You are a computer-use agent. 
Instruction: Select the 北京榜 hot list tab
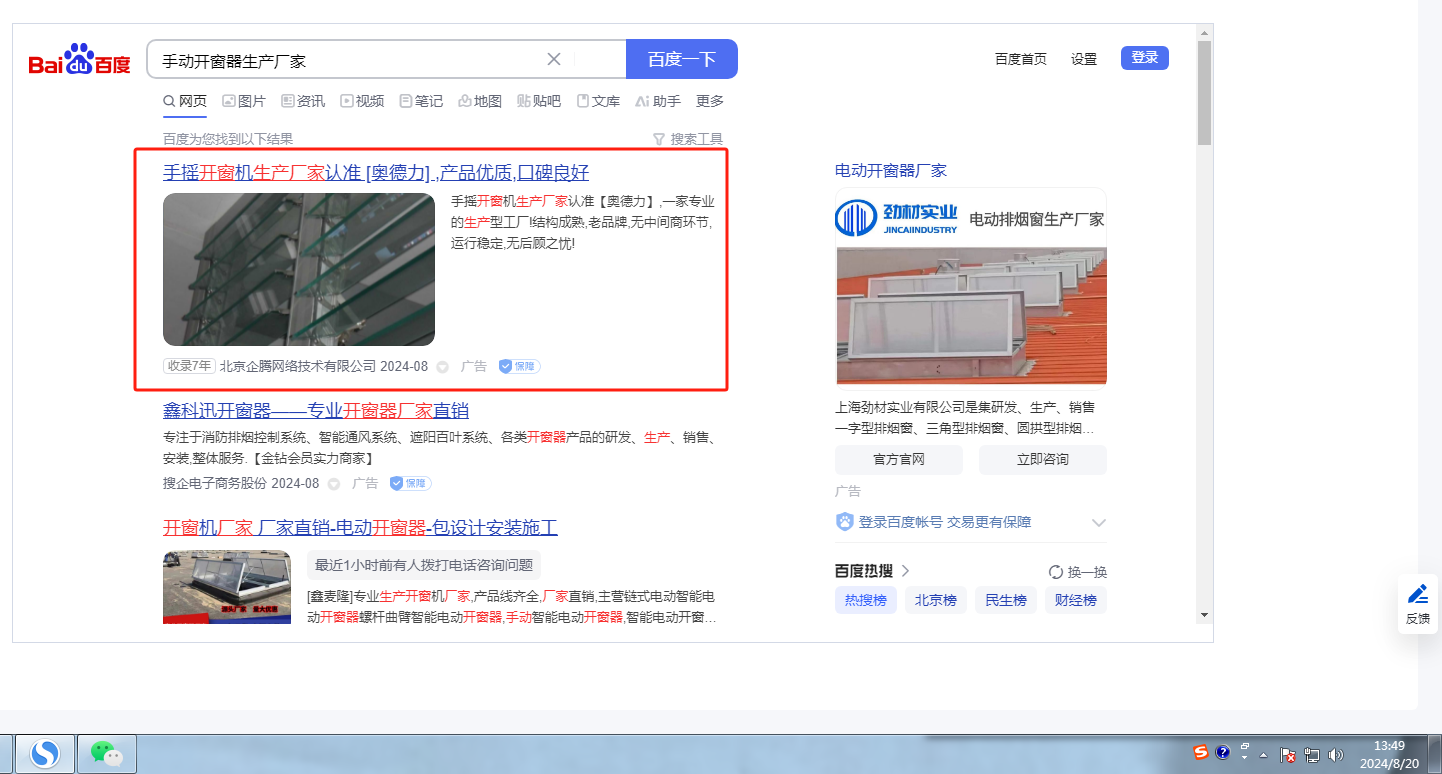[936, 600]
